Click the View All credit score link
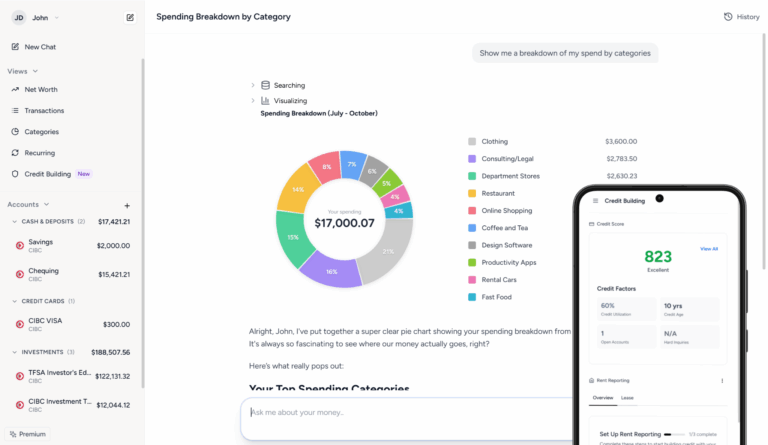This screenshot has width=768, height=445. point(708,248)
